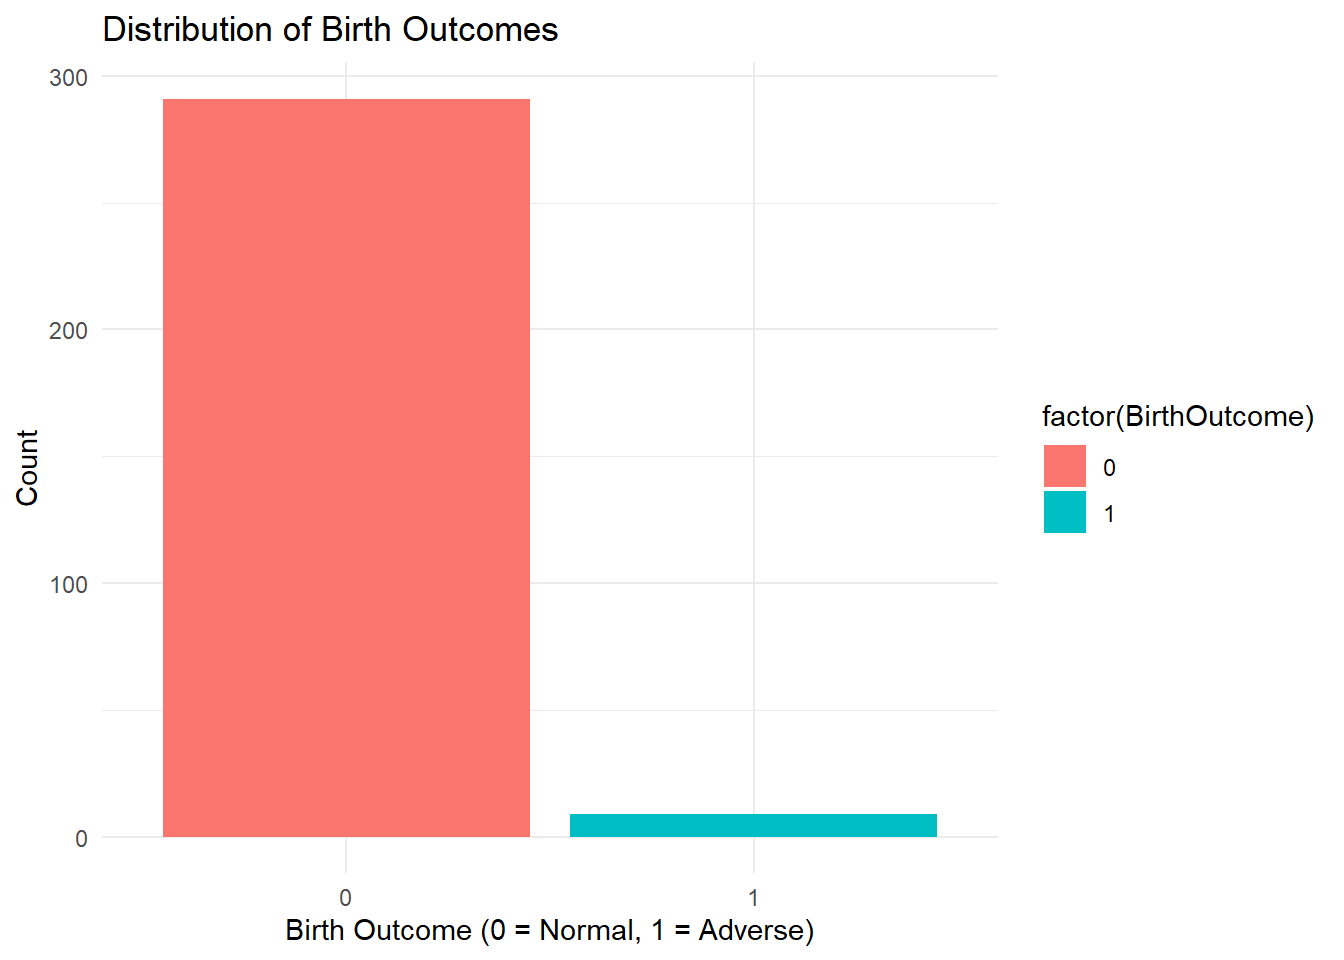1344x960 pixels.
Task: Click the chart title "Distribution of Birth Outcomes"
Action: [330, 30]
